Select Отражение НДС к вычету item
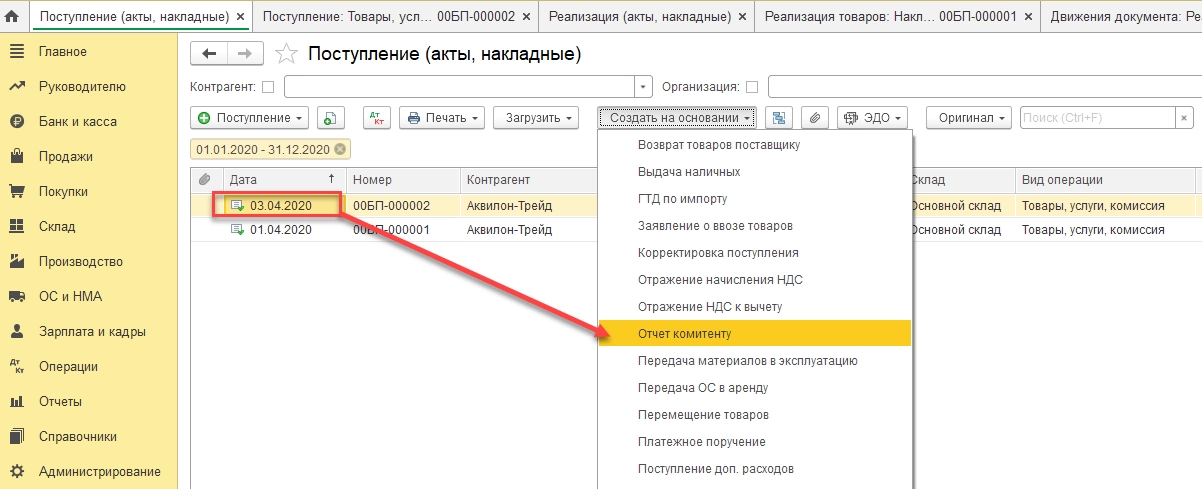The height and width of the screenshot is (489, 1202). point(754,307)
